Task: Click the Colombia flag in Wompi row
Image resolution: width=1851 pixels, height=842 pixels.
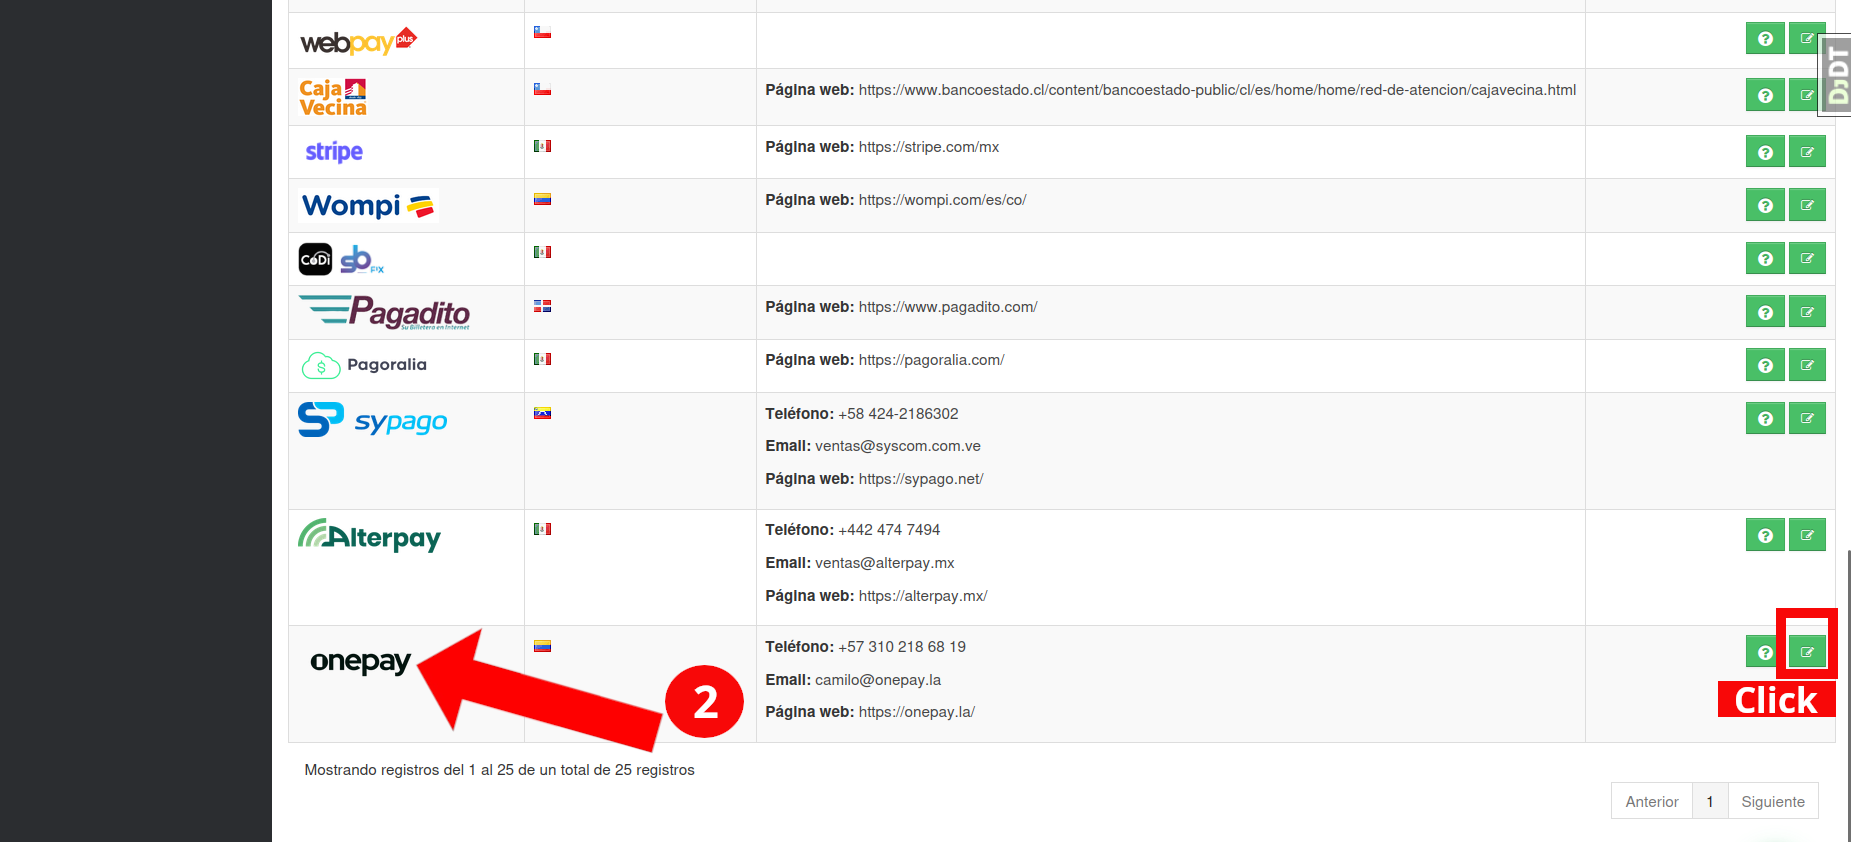Action: point(542,199)
